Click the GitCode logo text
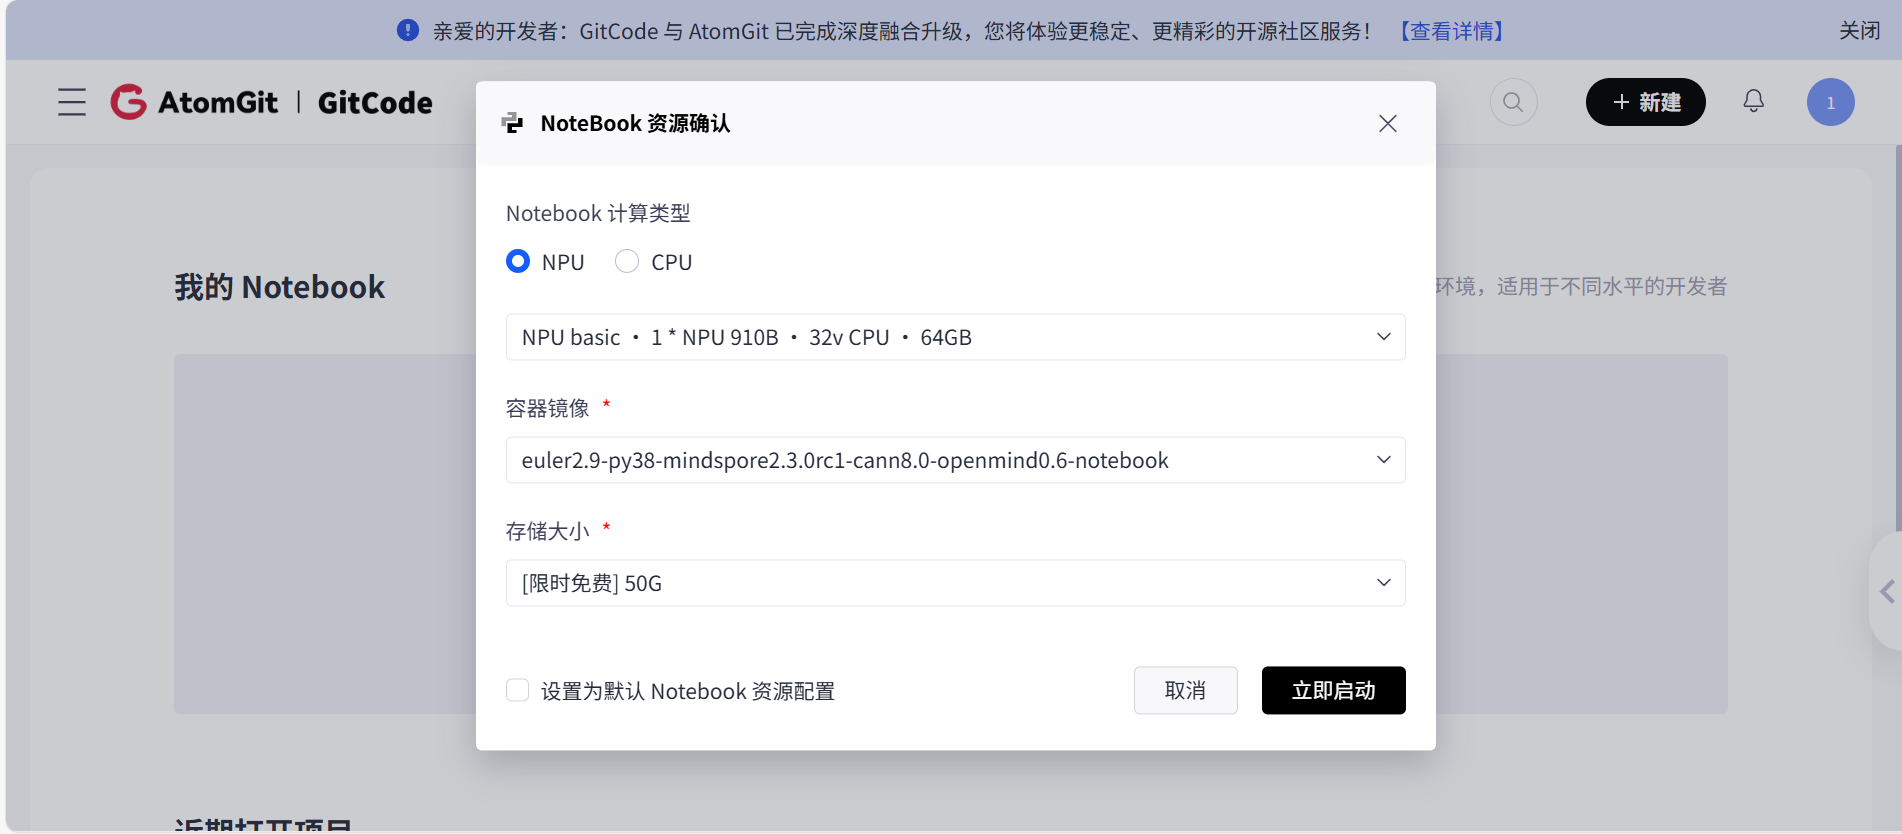The width and height of the screenshot is (1902, 834). [375, 102]
